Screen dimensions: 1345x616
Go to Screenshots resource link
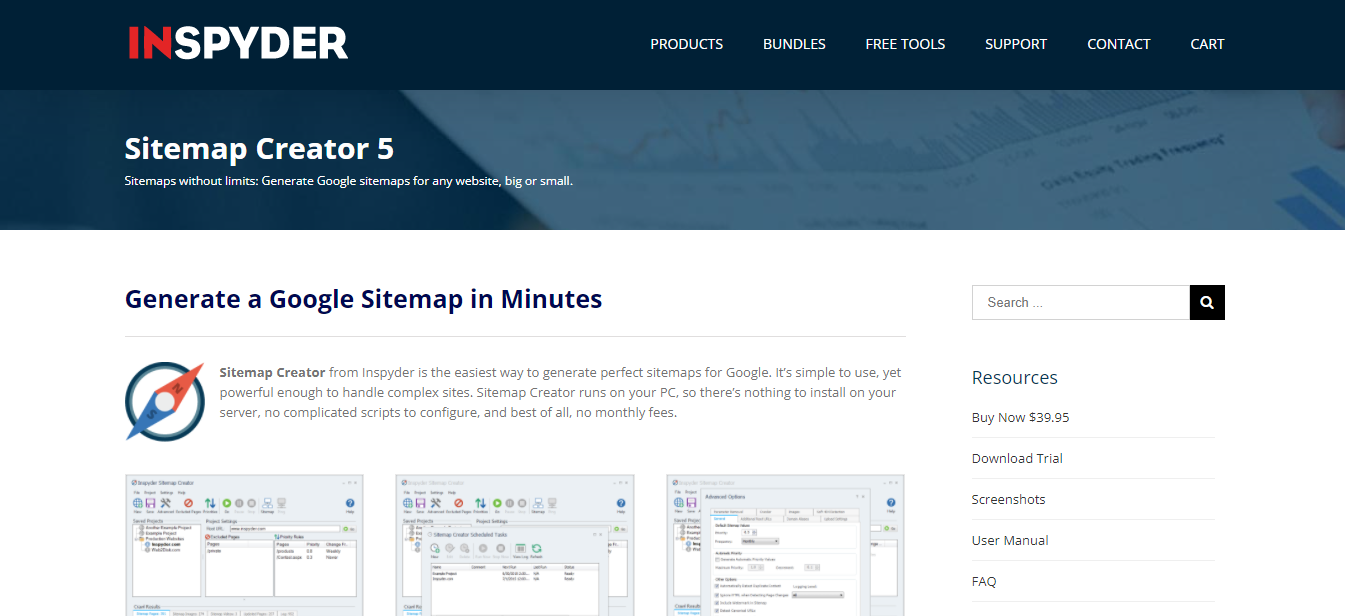1008,499
